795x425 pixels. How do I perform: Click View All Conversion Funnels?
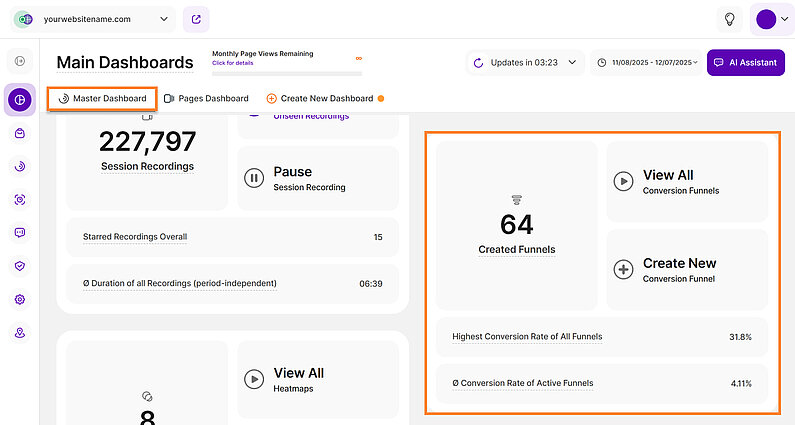tap(686, 181)
